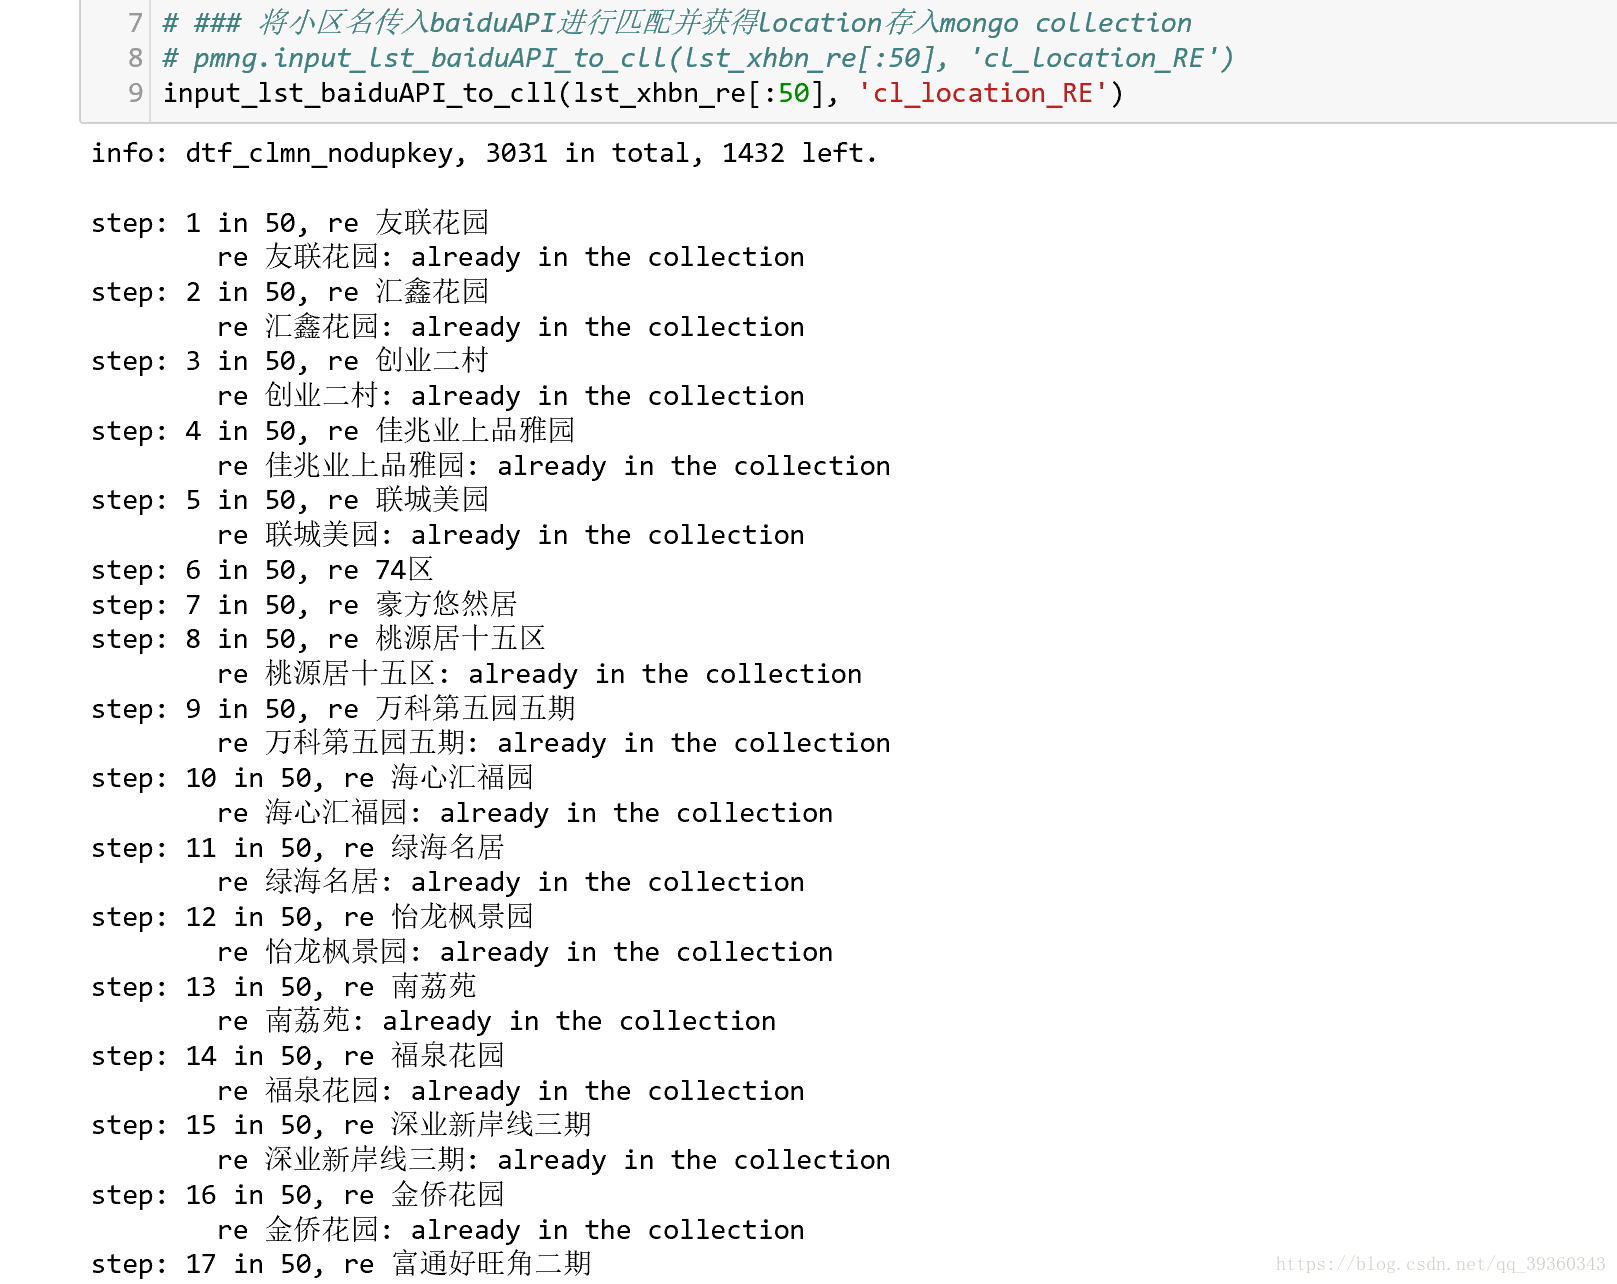The height and width of the screenshot is (1284, 1617).
Task: Click 're 深业新岸线三期: already in the collection'
Action: pos(554,1160)
